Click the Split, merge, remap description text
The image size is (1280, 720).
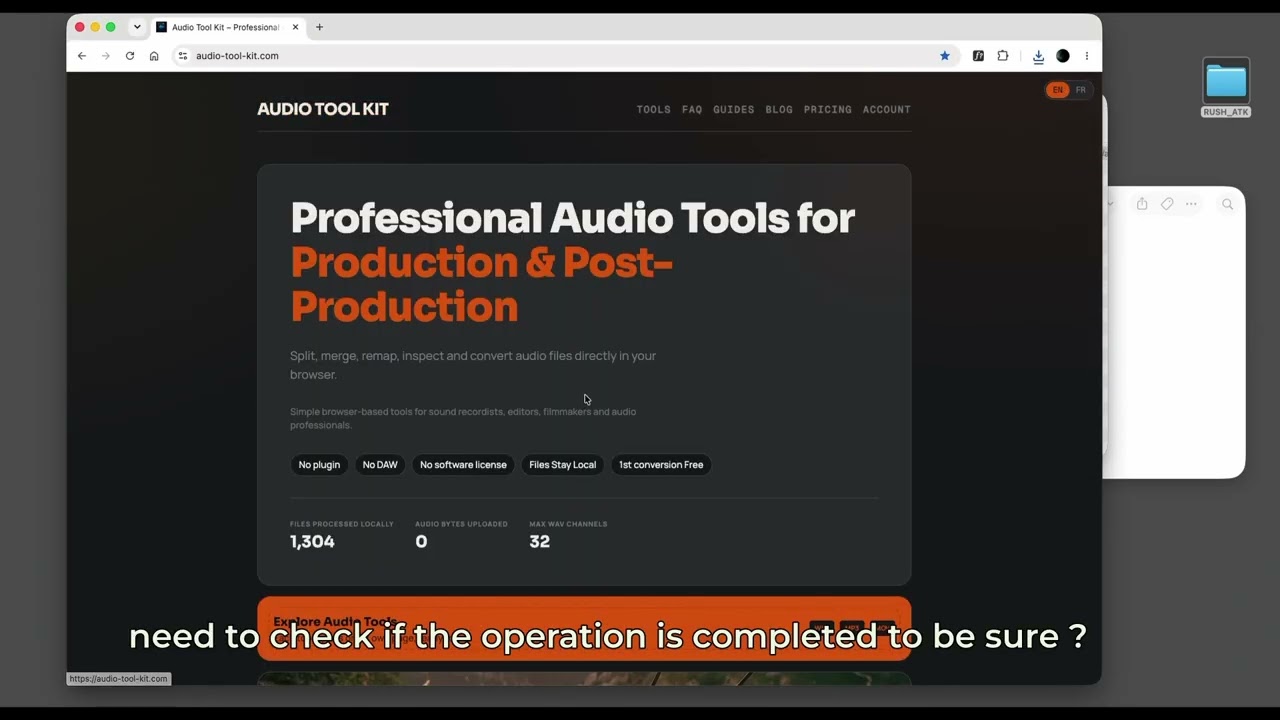point(473,365)
